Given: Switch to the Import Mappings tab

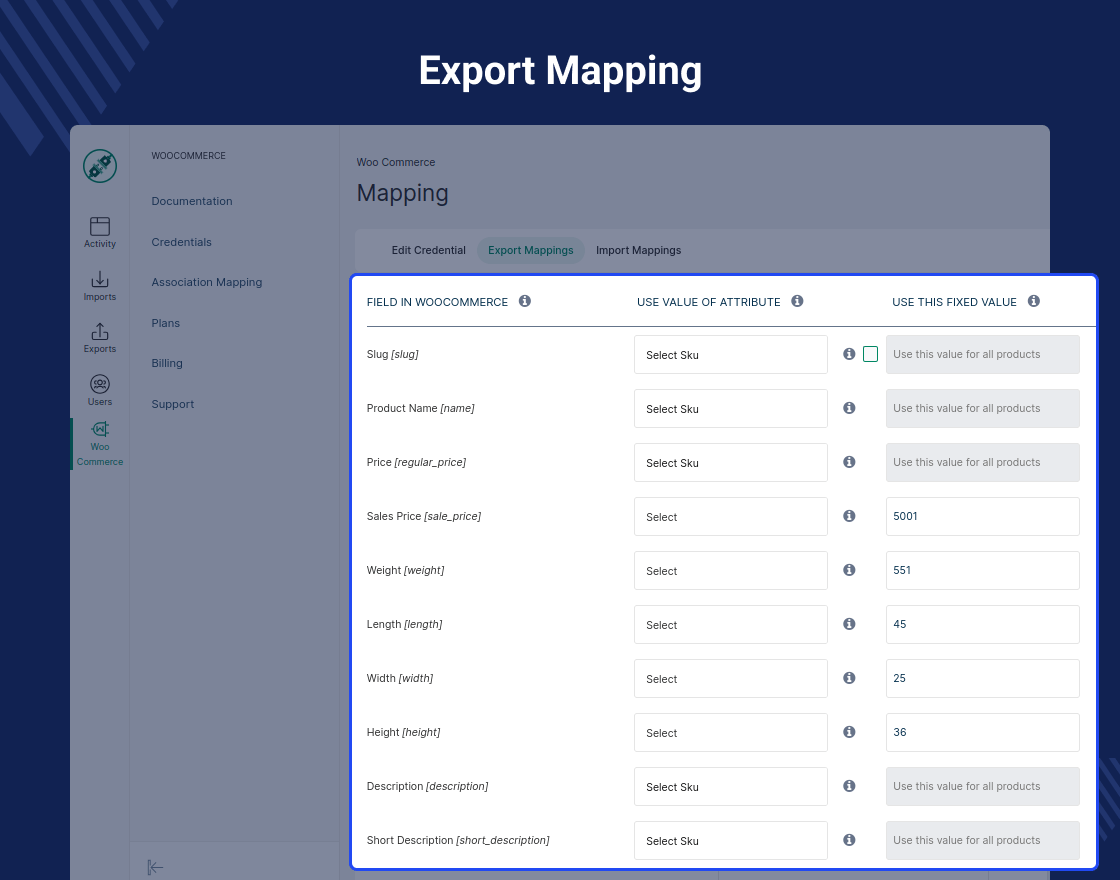Looking at the screenshot, I should [639, 250].
